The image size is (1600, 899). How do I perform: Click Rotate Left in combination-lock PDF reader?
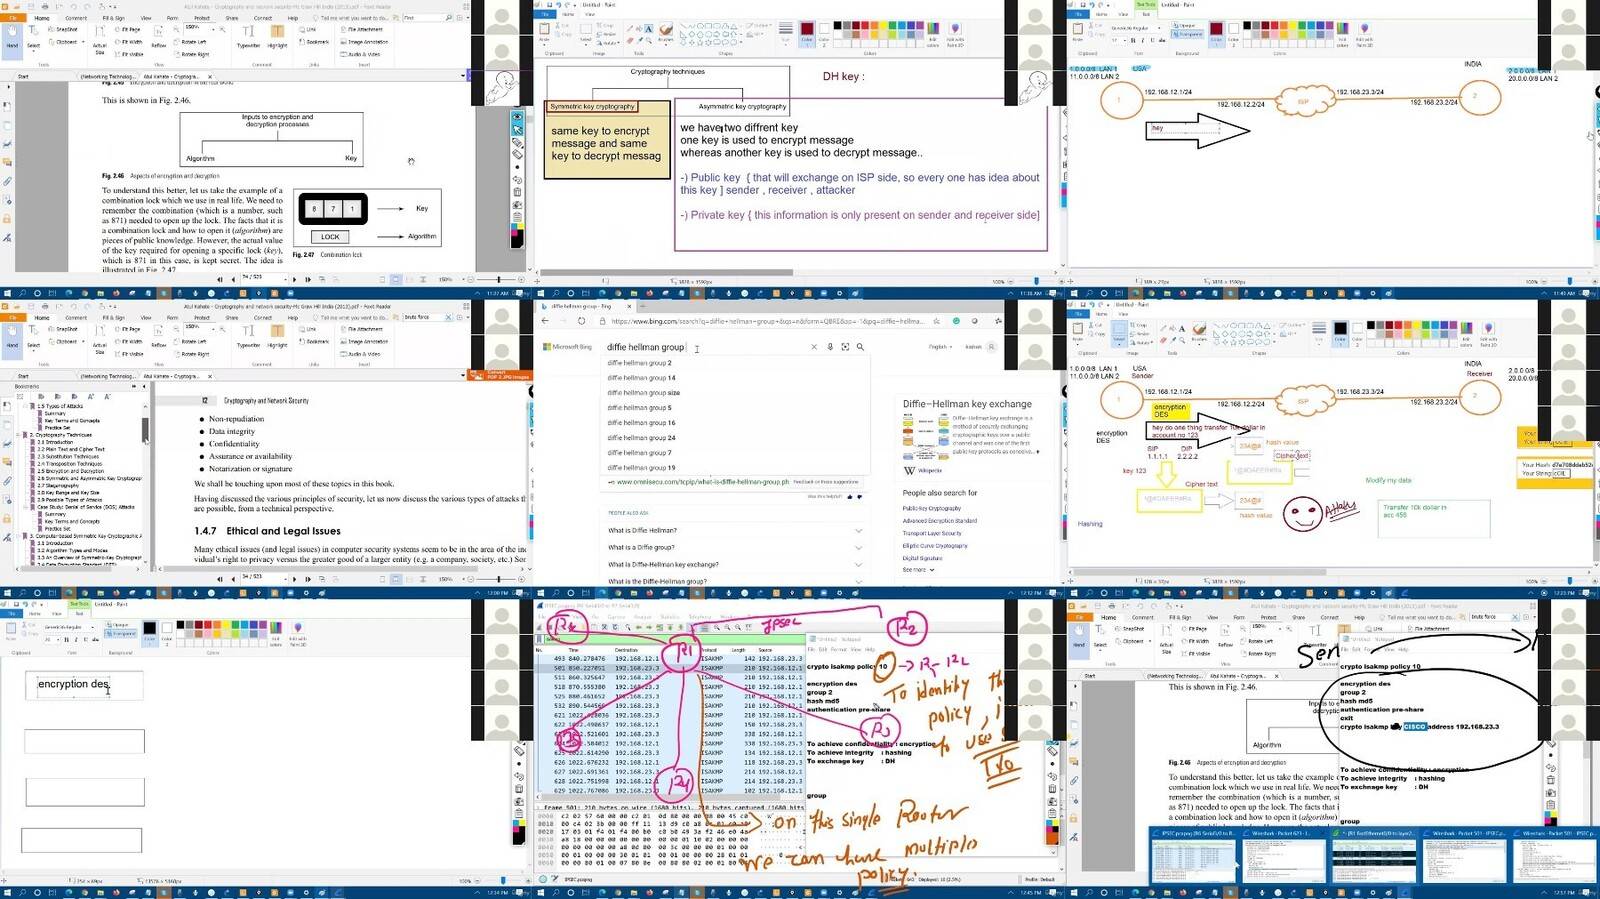pyautogui.click(x=190, y=42)
